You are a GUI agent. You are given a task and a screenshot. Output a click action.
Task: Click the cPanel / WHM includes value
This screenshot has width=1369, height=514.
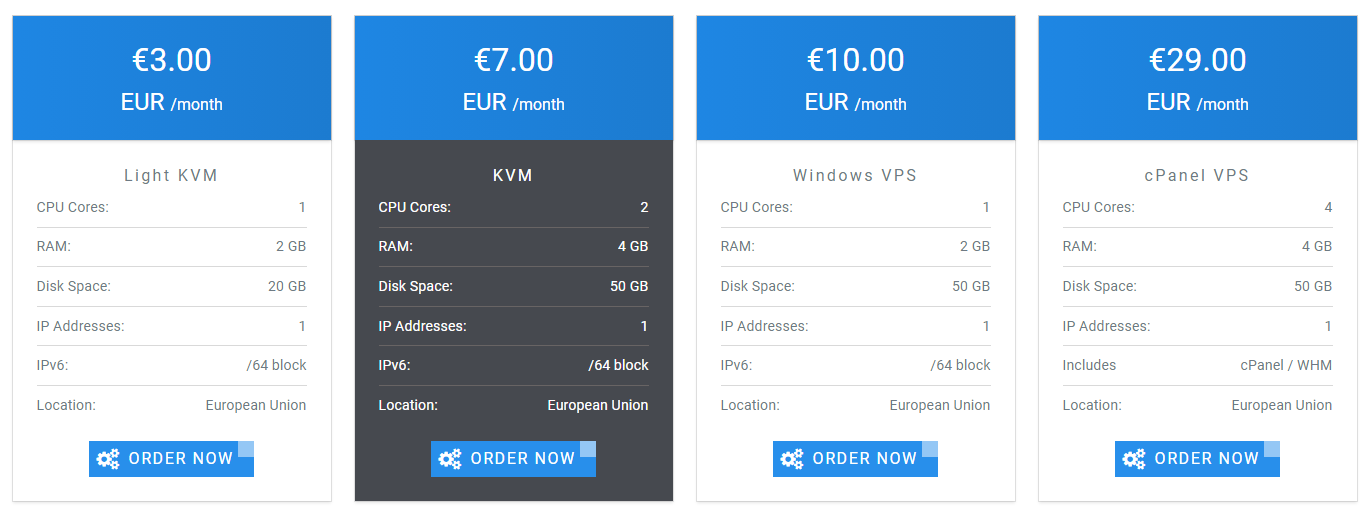[x=1286, y=365]
